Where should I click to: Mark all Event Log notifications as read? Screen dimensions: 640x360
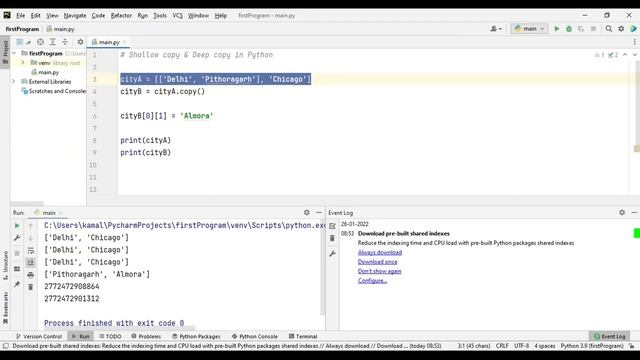(332, 226)
